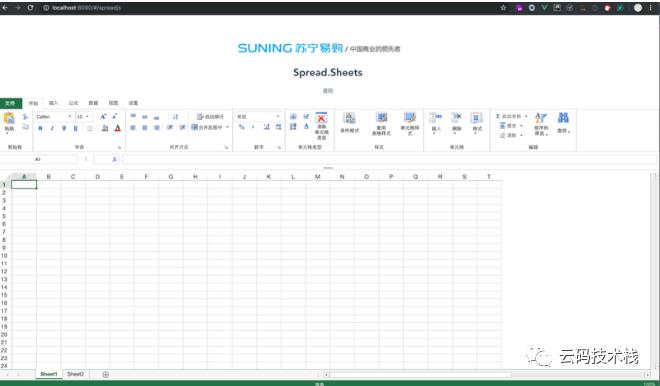
Task: Open the alignment group dialog launcher
Action: pos(226,147)
